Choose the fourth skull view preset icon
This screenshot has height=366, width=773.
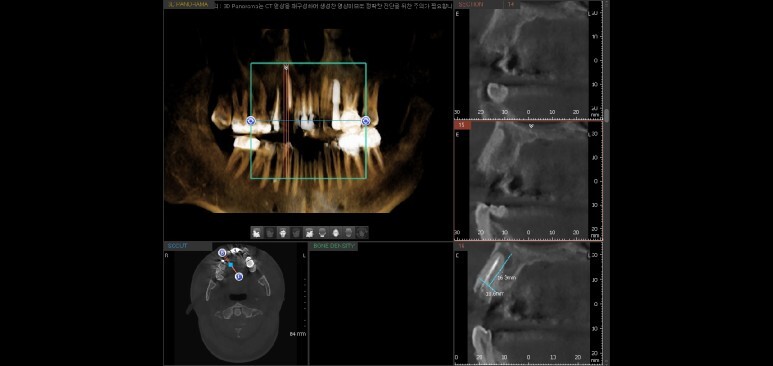pos(296,233)
